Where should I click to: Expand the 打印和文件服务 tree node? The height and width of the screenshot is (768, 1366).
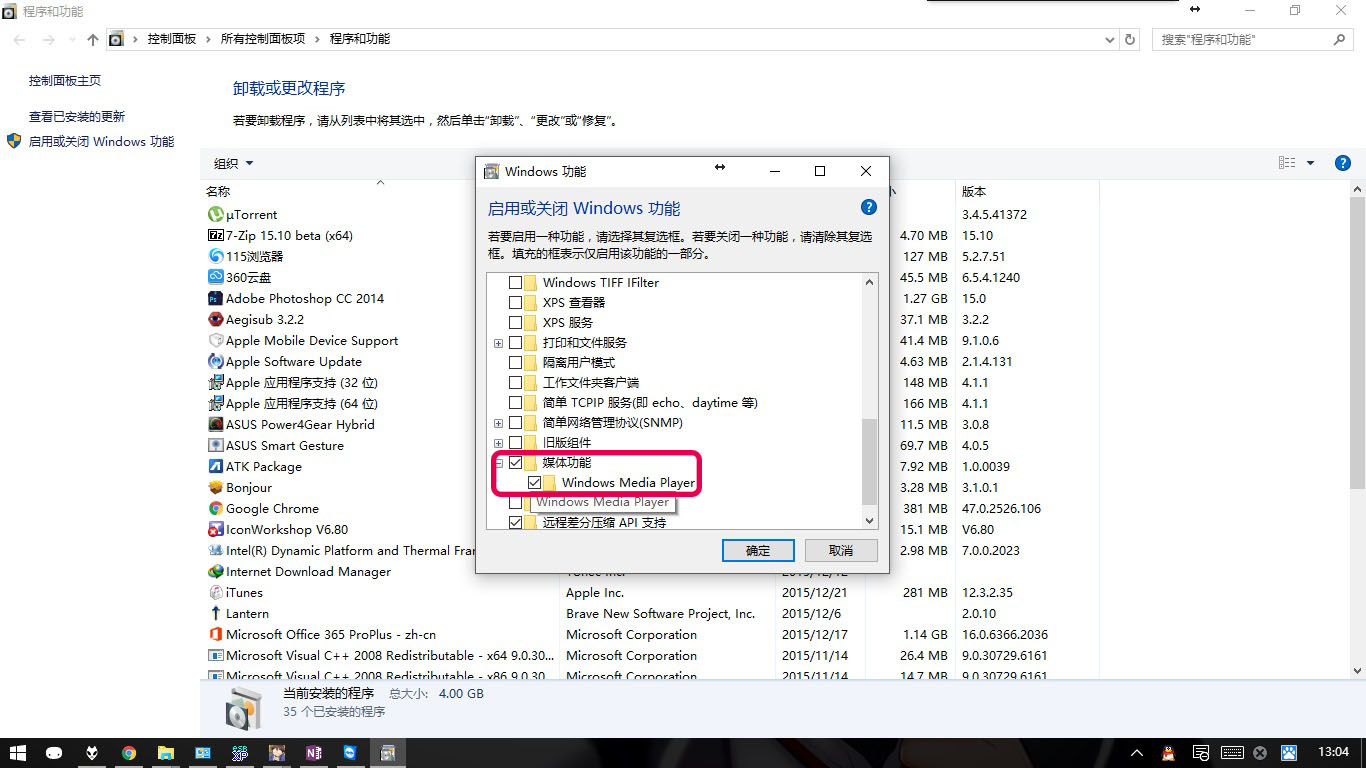[498, 343]
